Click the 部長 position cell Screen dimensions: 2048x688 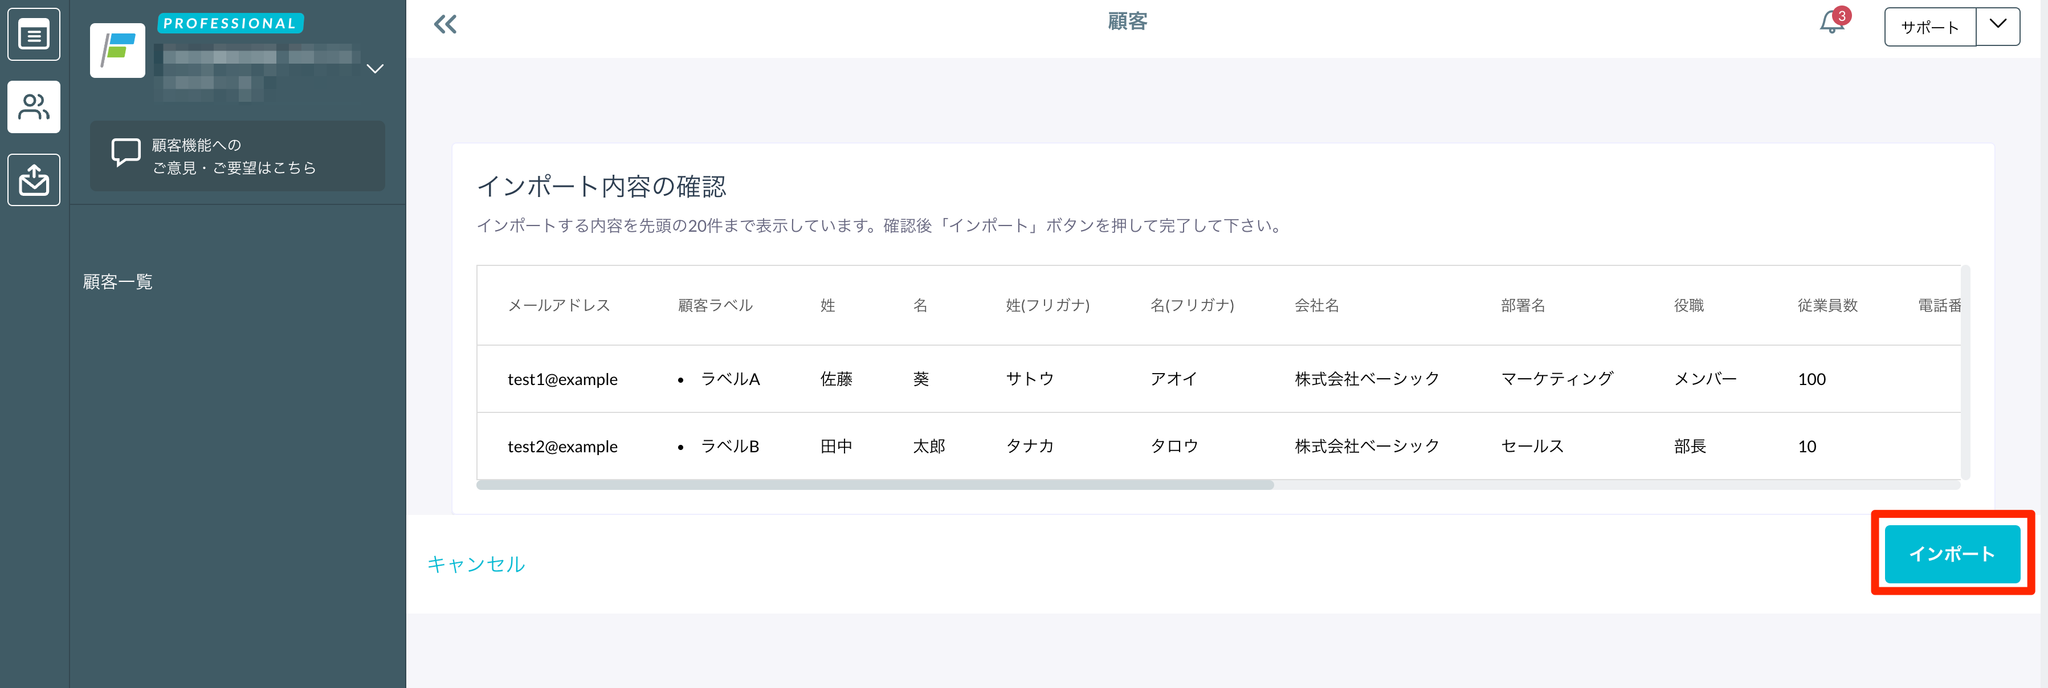(x=1690, y=446)
